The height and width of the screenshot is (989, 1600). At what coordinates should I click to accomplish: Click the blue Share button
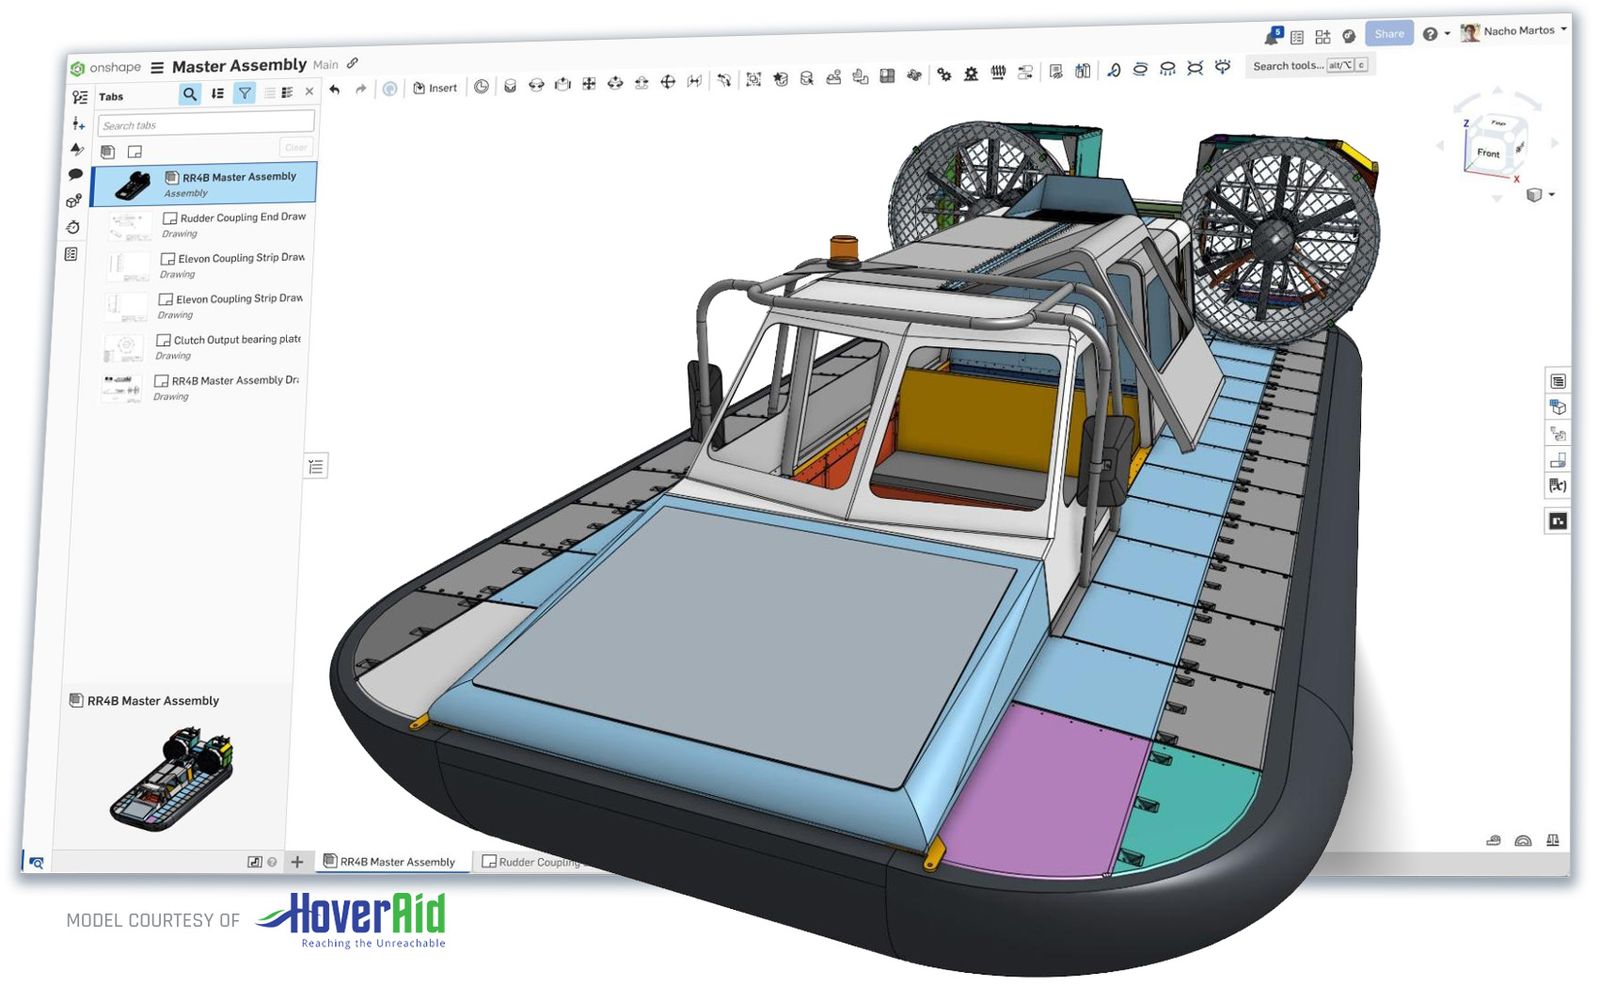pos(1389,33)
